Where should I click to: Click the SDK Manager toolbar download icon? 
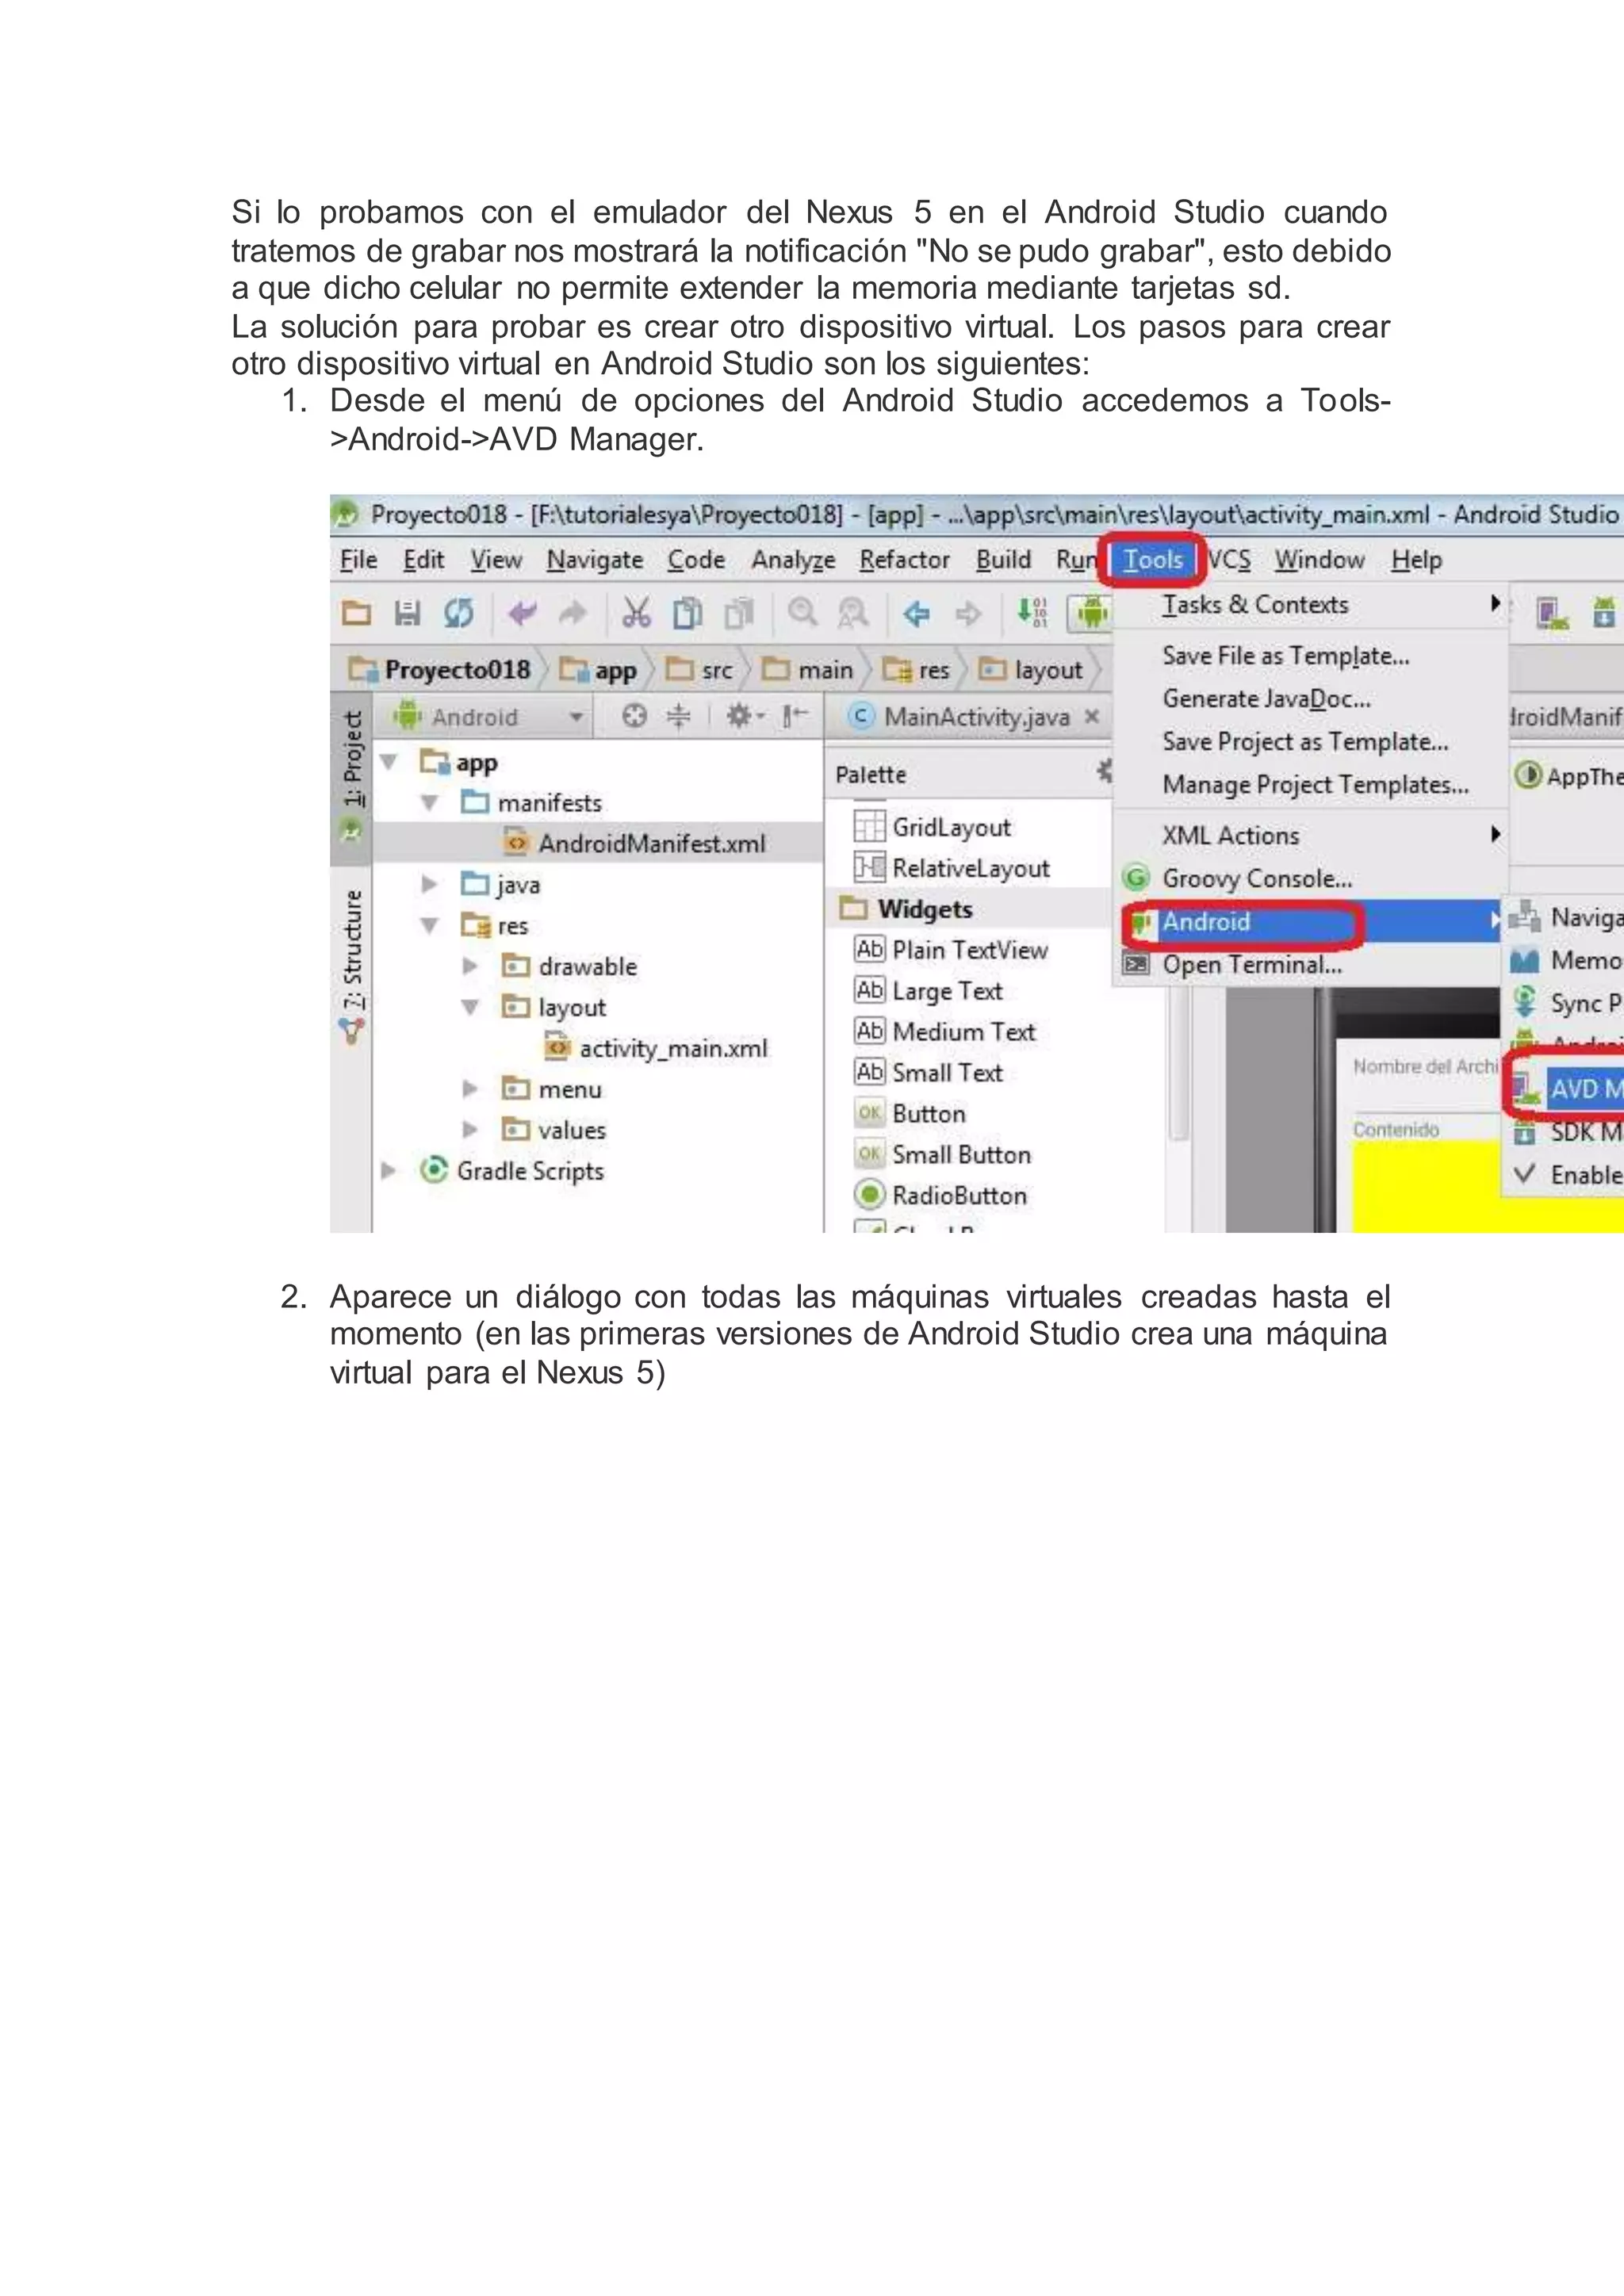pyautogui.click(x=1603, y=612)
